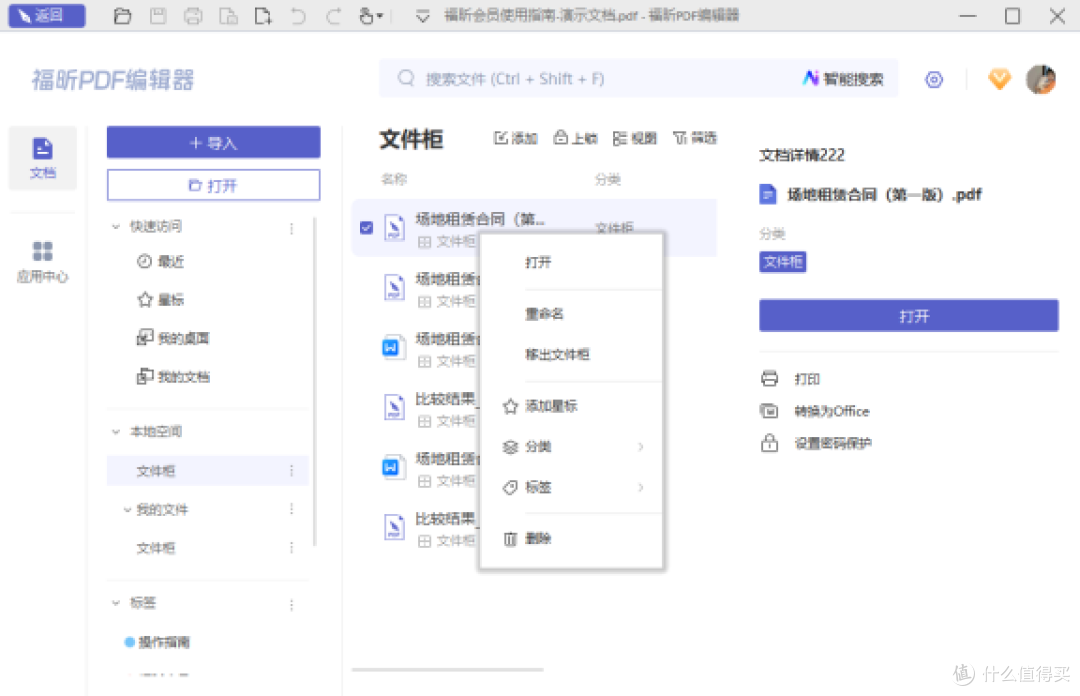The width and height of the screenshot is (1080, 696).
Task: Click the PDF icon of the checked 场地租赁合同 row
Action: pos(394,227)
